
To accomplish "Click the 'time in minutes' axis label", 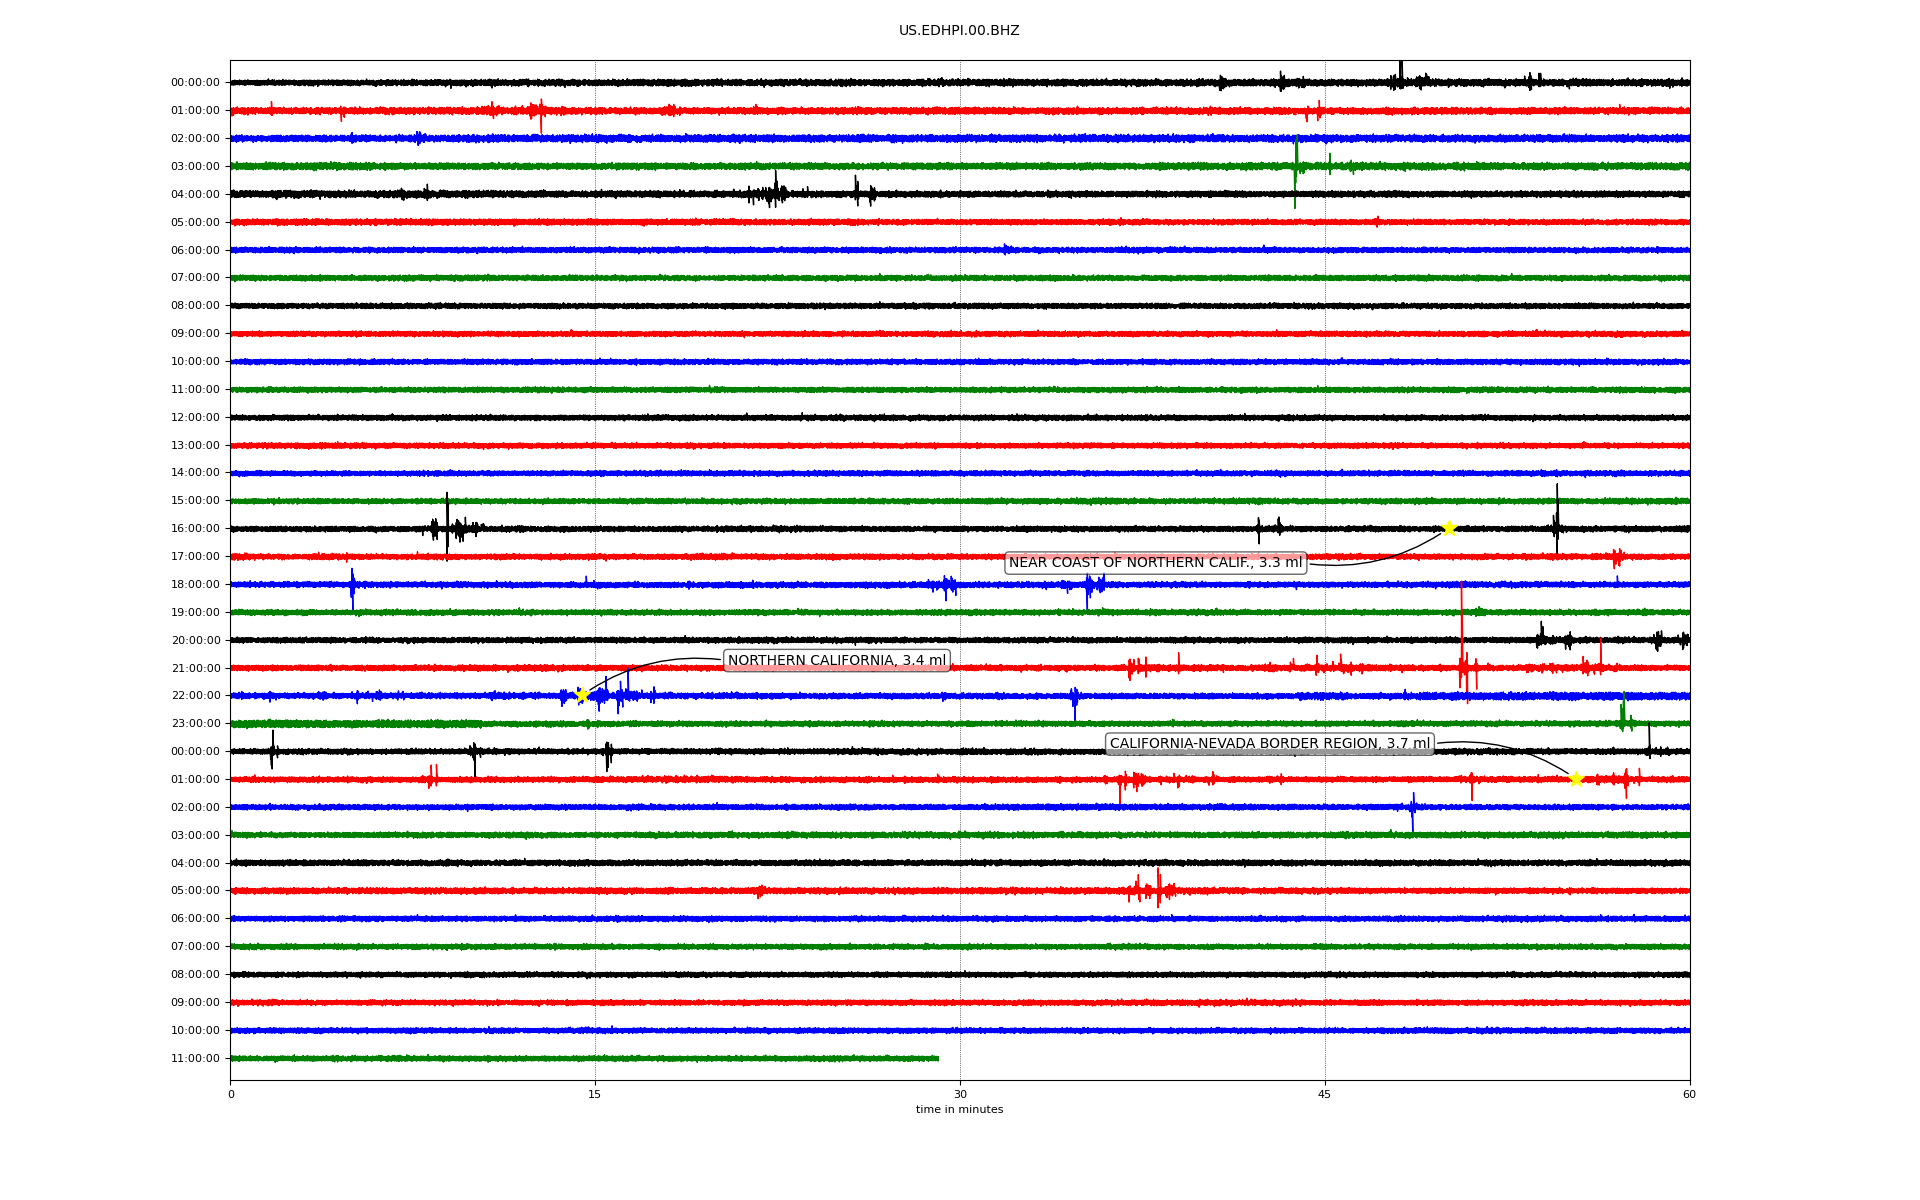I will pyautogui.click(x=959, y=1109).
